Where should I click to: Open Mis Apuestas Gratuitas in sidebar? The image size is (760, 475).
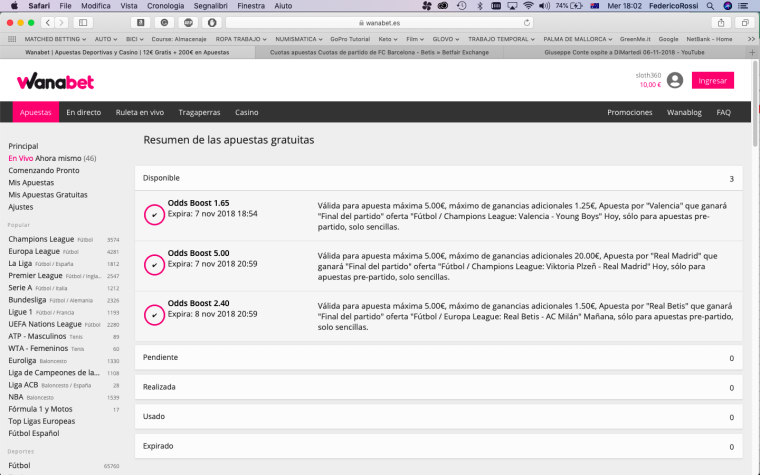point(48,194)
